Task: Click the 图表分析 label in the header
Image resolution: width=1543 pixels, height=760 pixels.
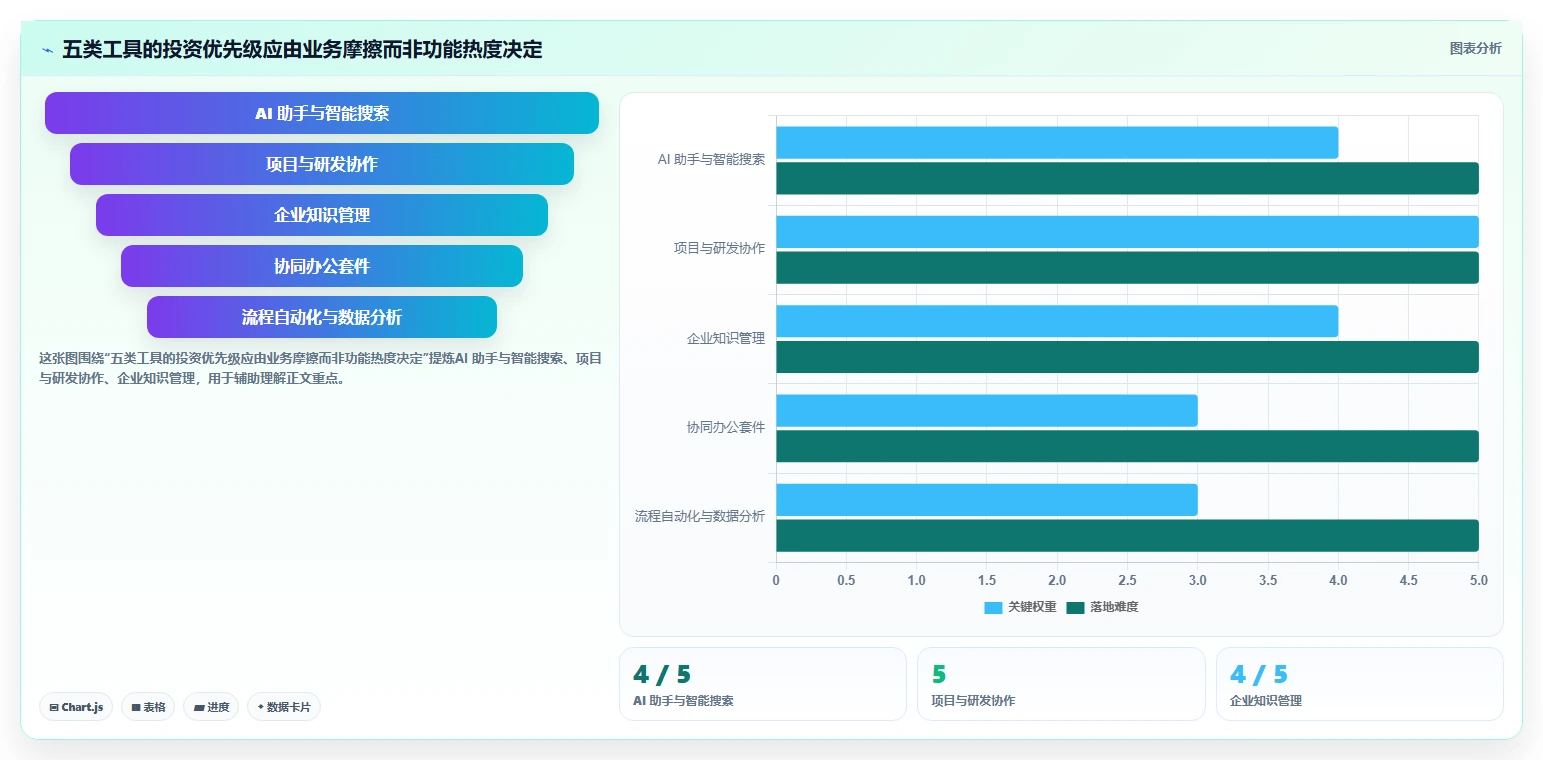Action: (x=1475, y=48)
